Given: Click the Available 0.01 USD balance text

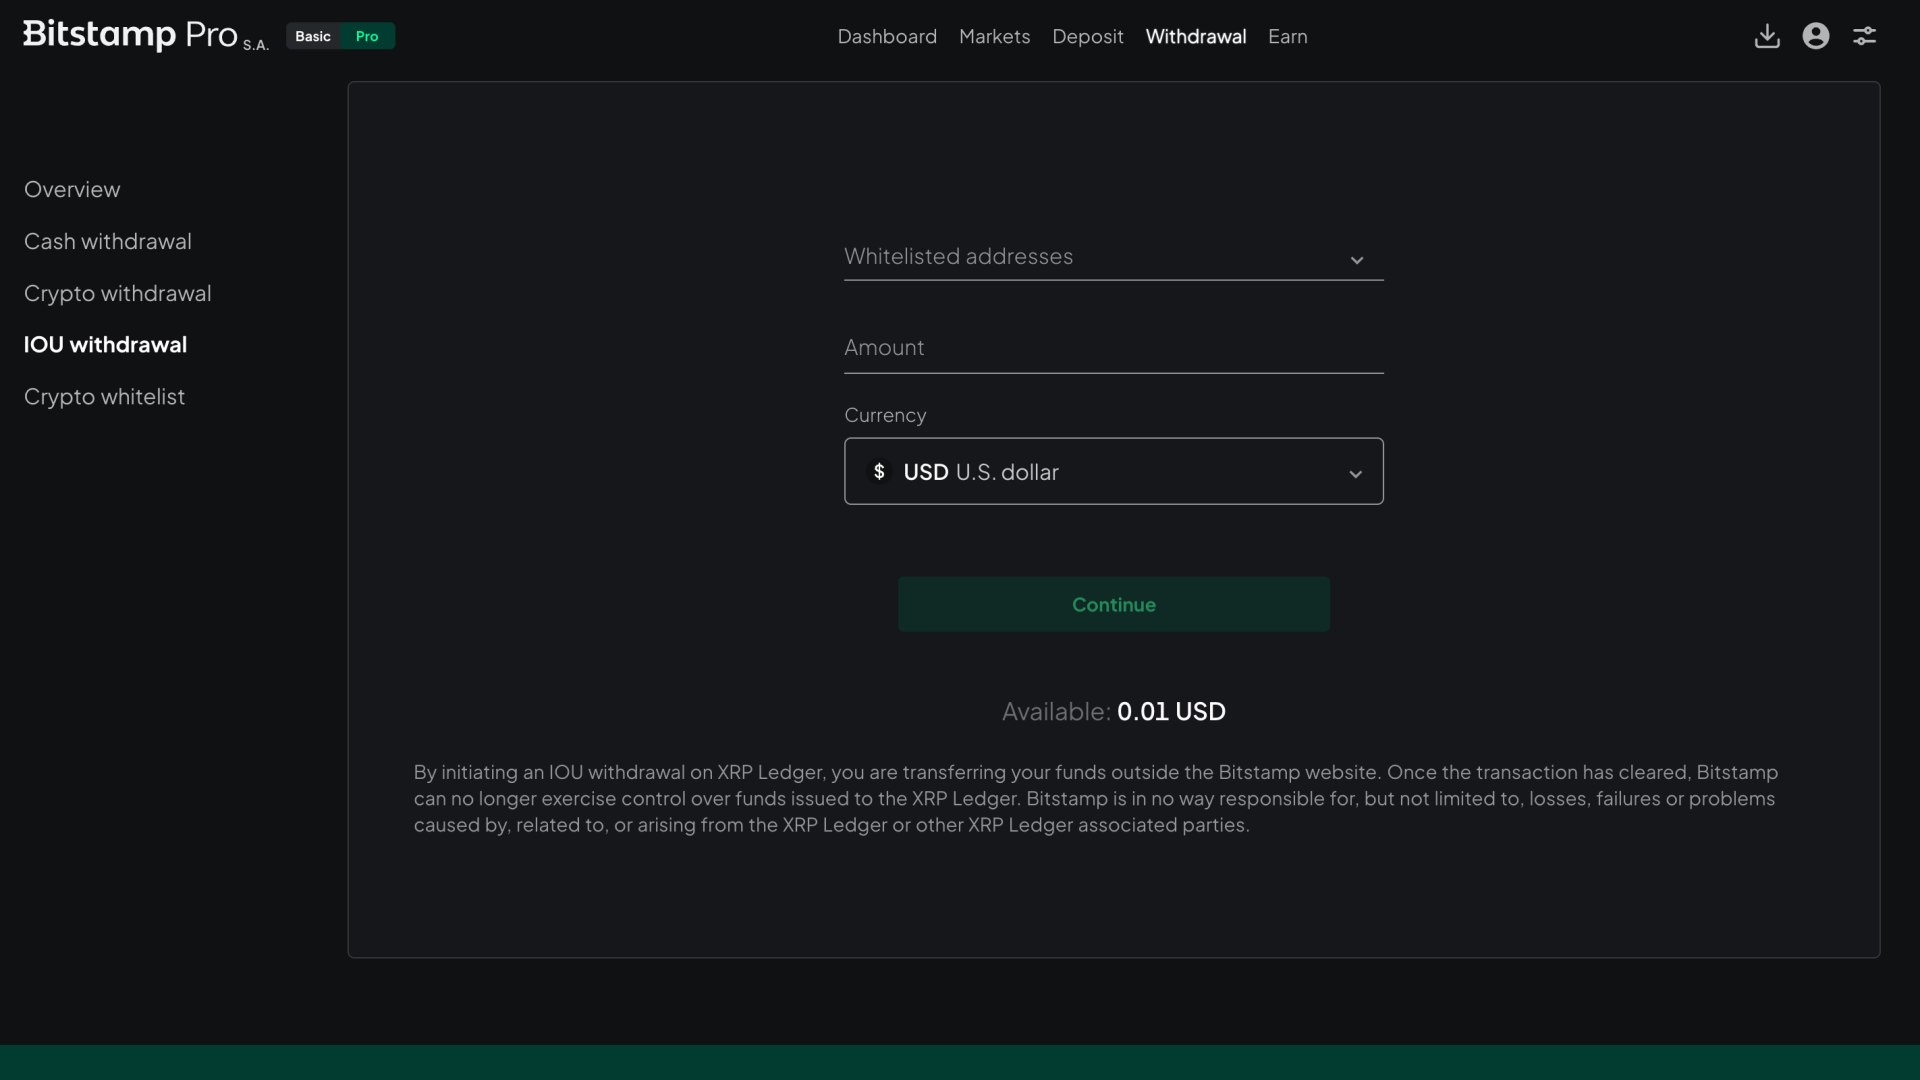Looking at the screenshot, I should (1114, 711).
